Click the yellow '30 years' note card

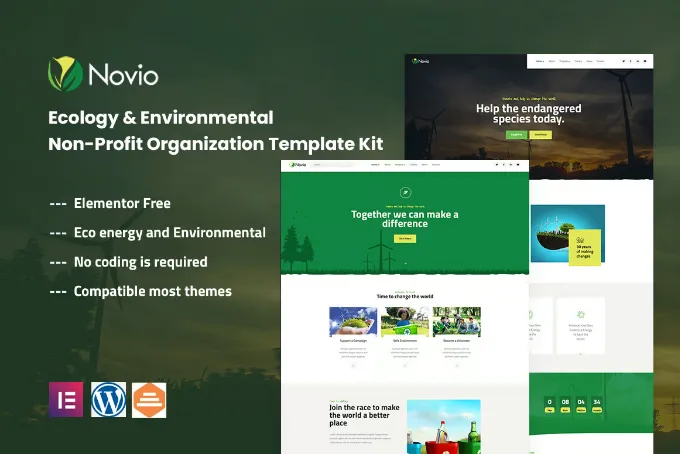[x=583, y=252]
